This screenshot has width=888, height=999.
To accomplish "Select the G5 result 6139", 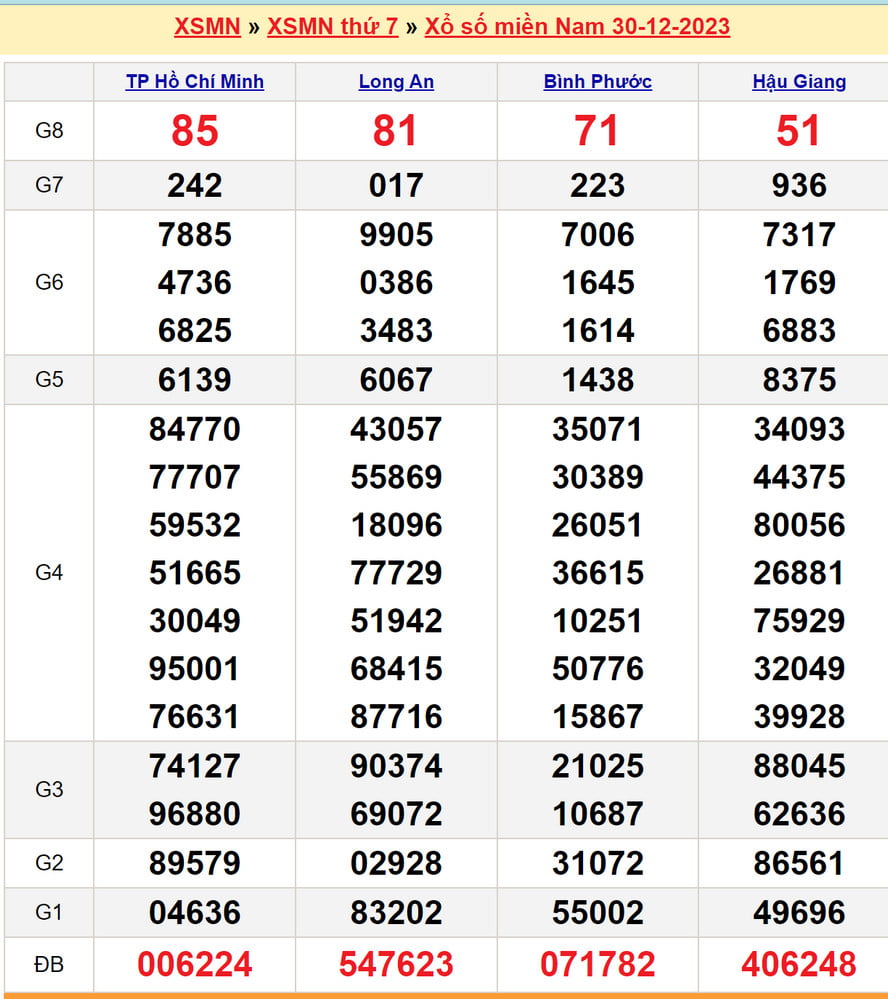I will [195, 380].
